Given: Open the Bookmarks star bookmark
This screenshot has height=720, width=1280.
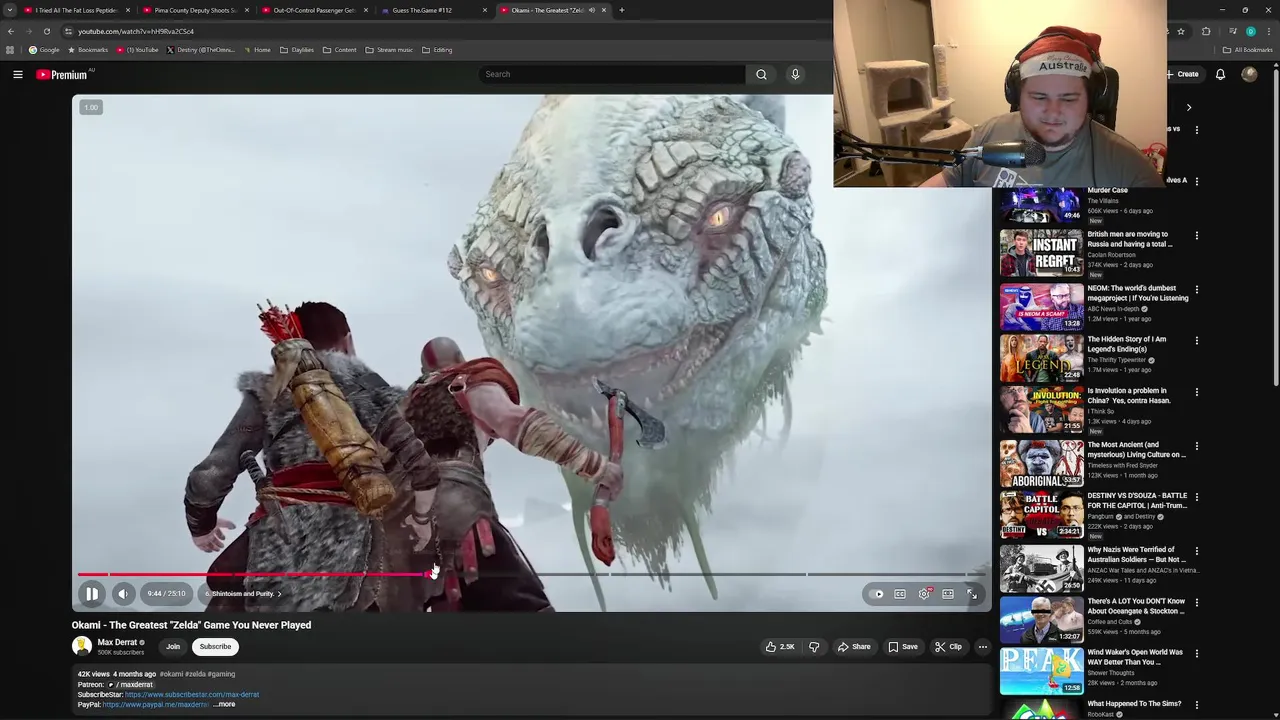Looking at the screenshot, I should pyautogui.click(x=88, y=50).
